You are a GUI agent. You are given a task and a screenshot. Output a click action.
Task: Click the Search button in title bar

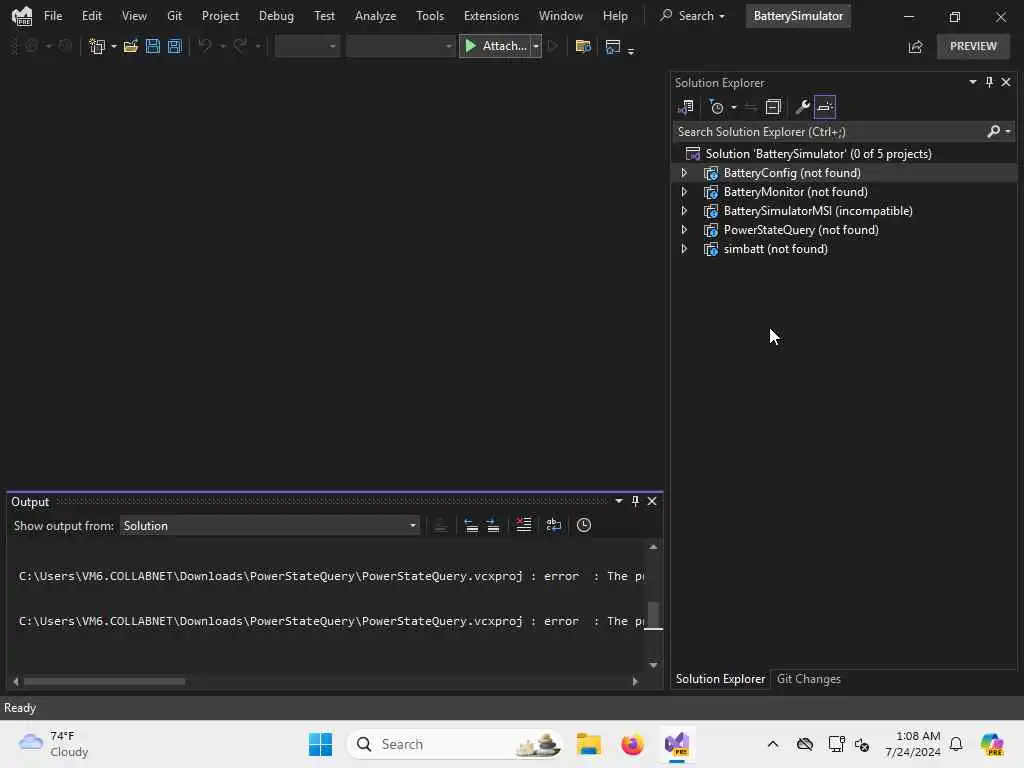tap(692, 16)
